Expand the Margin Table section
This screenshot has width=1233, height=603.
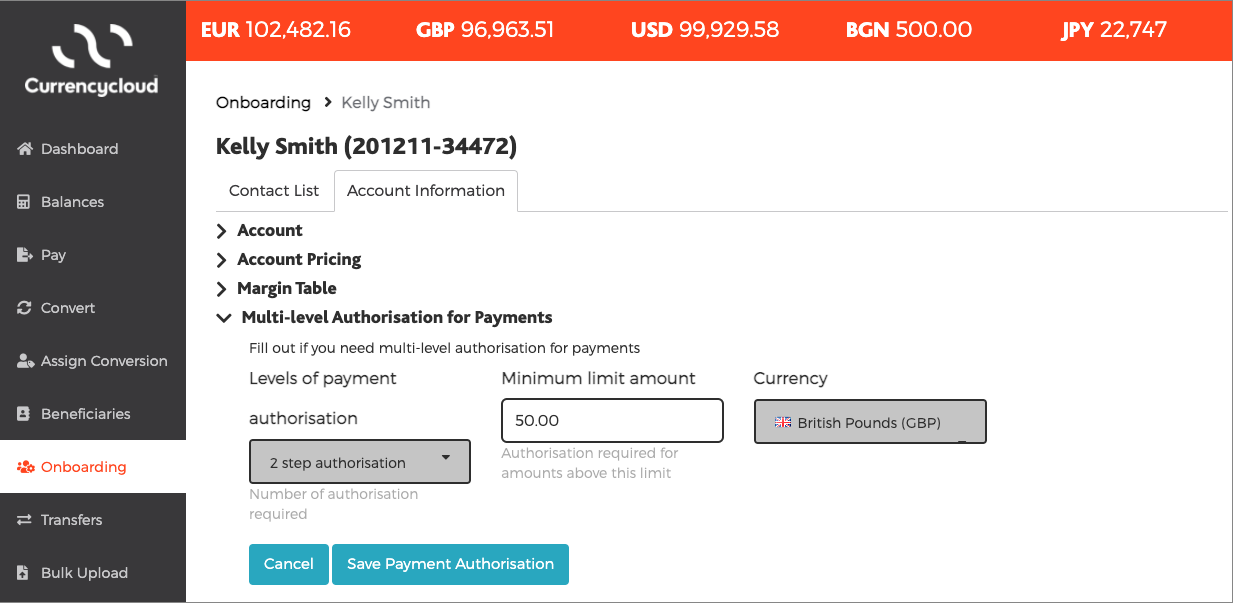click(222, 289)
